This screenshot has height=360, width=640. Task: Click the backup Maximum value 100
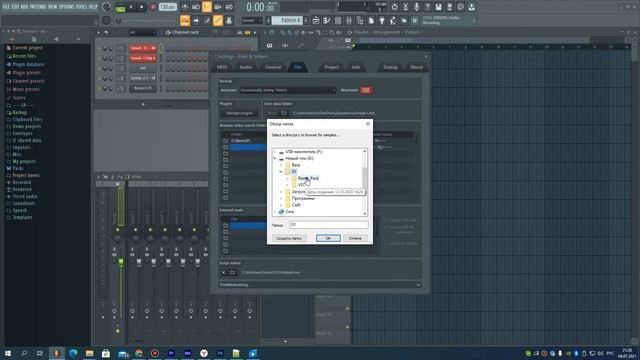coord(366,90)
